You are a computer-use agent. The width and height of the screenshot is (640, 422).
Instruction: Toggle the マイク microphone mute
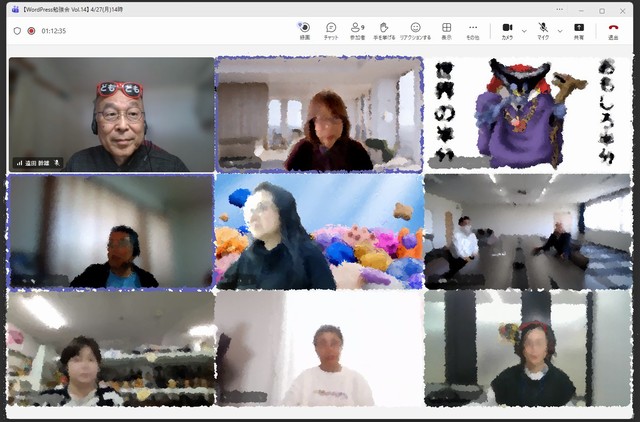543,30
